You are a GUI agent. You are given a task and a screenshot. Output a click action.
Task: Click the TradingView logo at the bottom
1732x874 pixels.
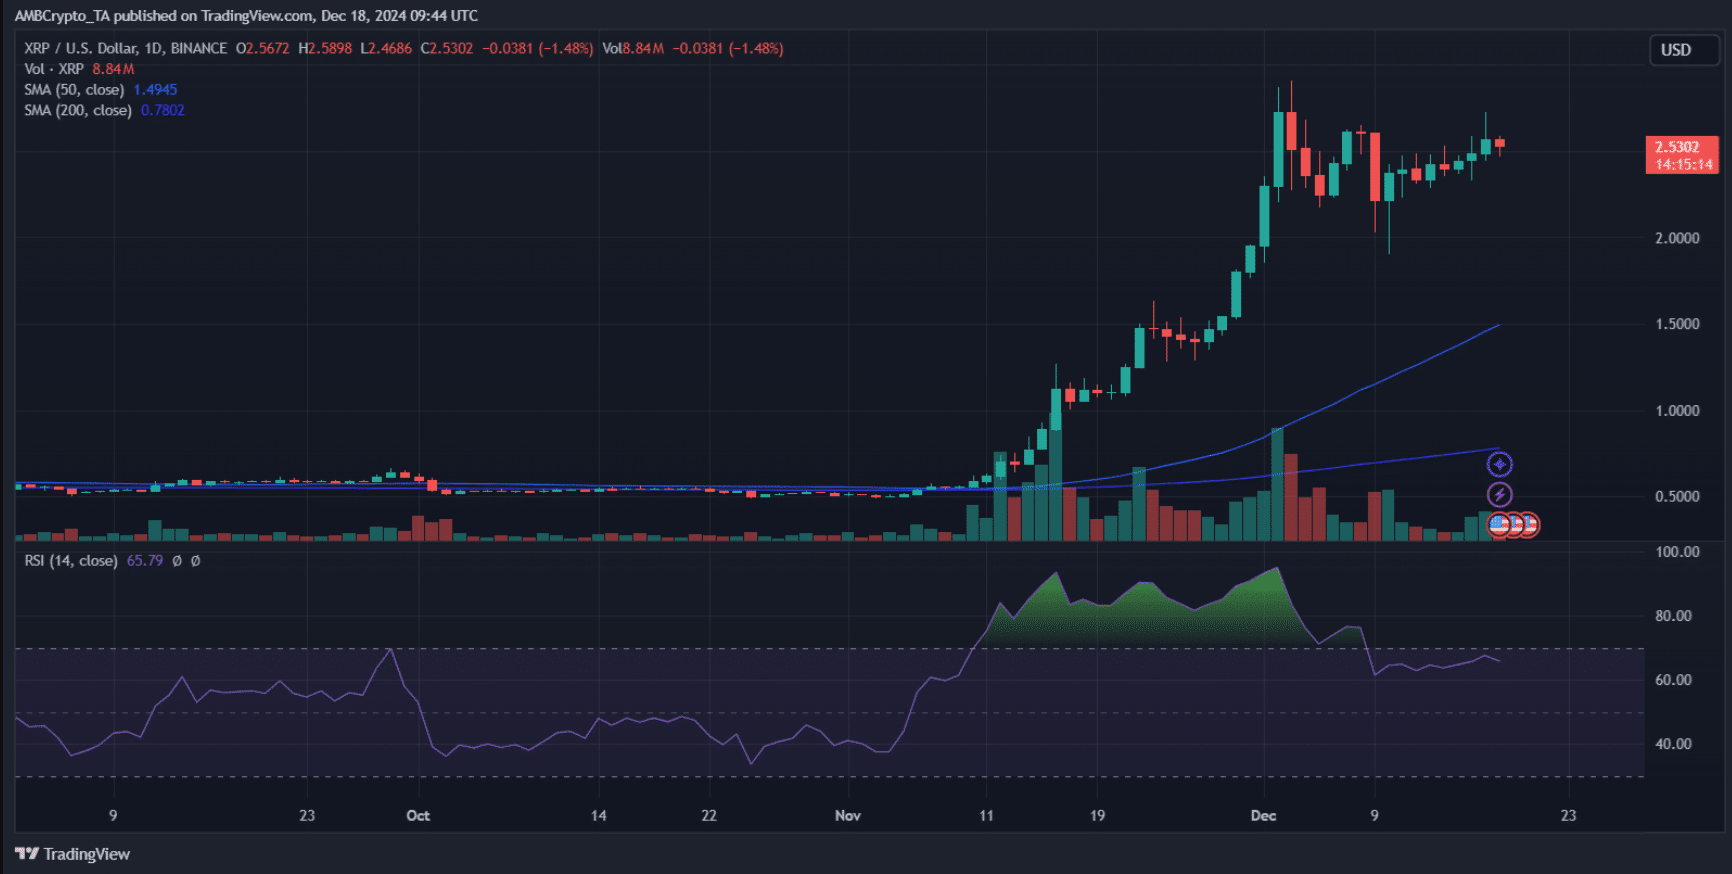tap(72, 854)
